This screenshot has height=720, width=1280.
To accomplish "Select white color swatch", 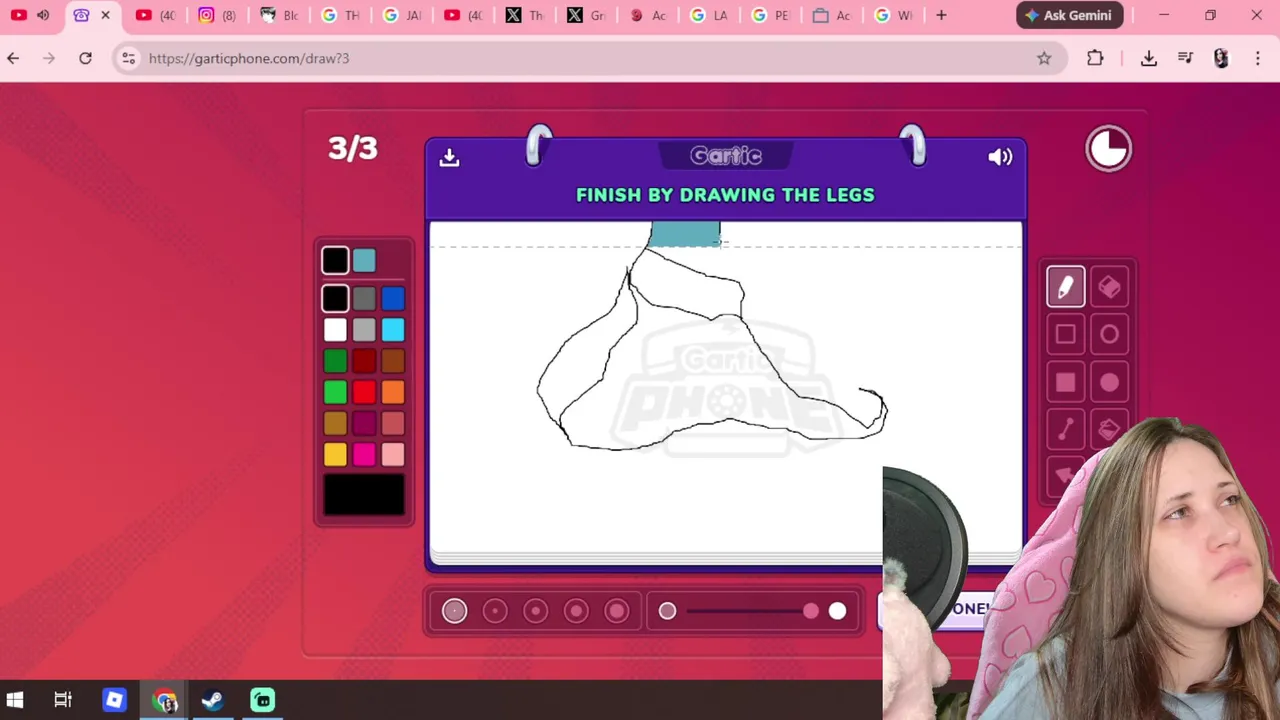I will click(335, 329).
